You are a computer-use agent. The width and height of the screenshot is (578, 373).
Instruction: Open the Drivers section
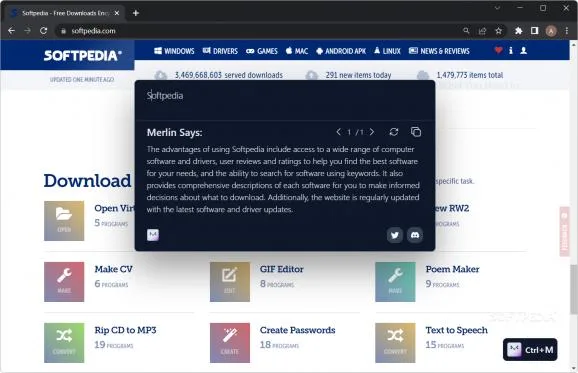pyautogui.click(x=220, y=51)
